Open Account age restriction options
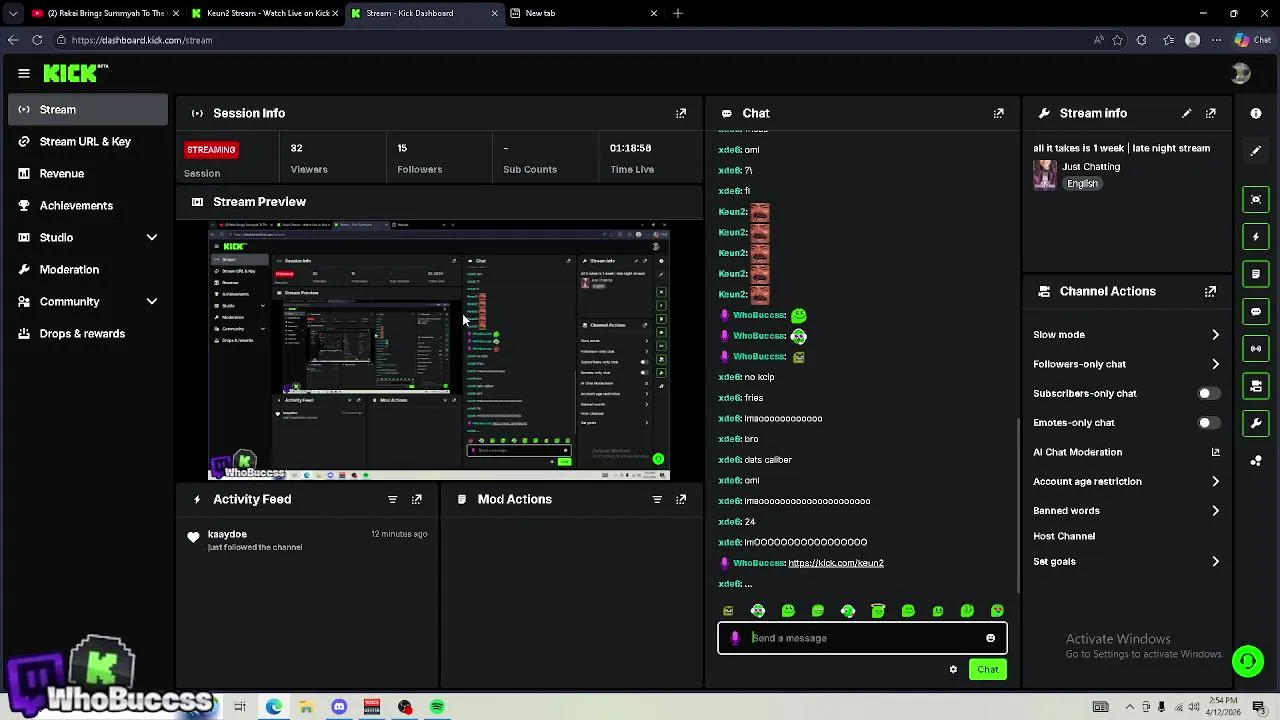Screen dimensions: 1280x720 pos(1215,482)
